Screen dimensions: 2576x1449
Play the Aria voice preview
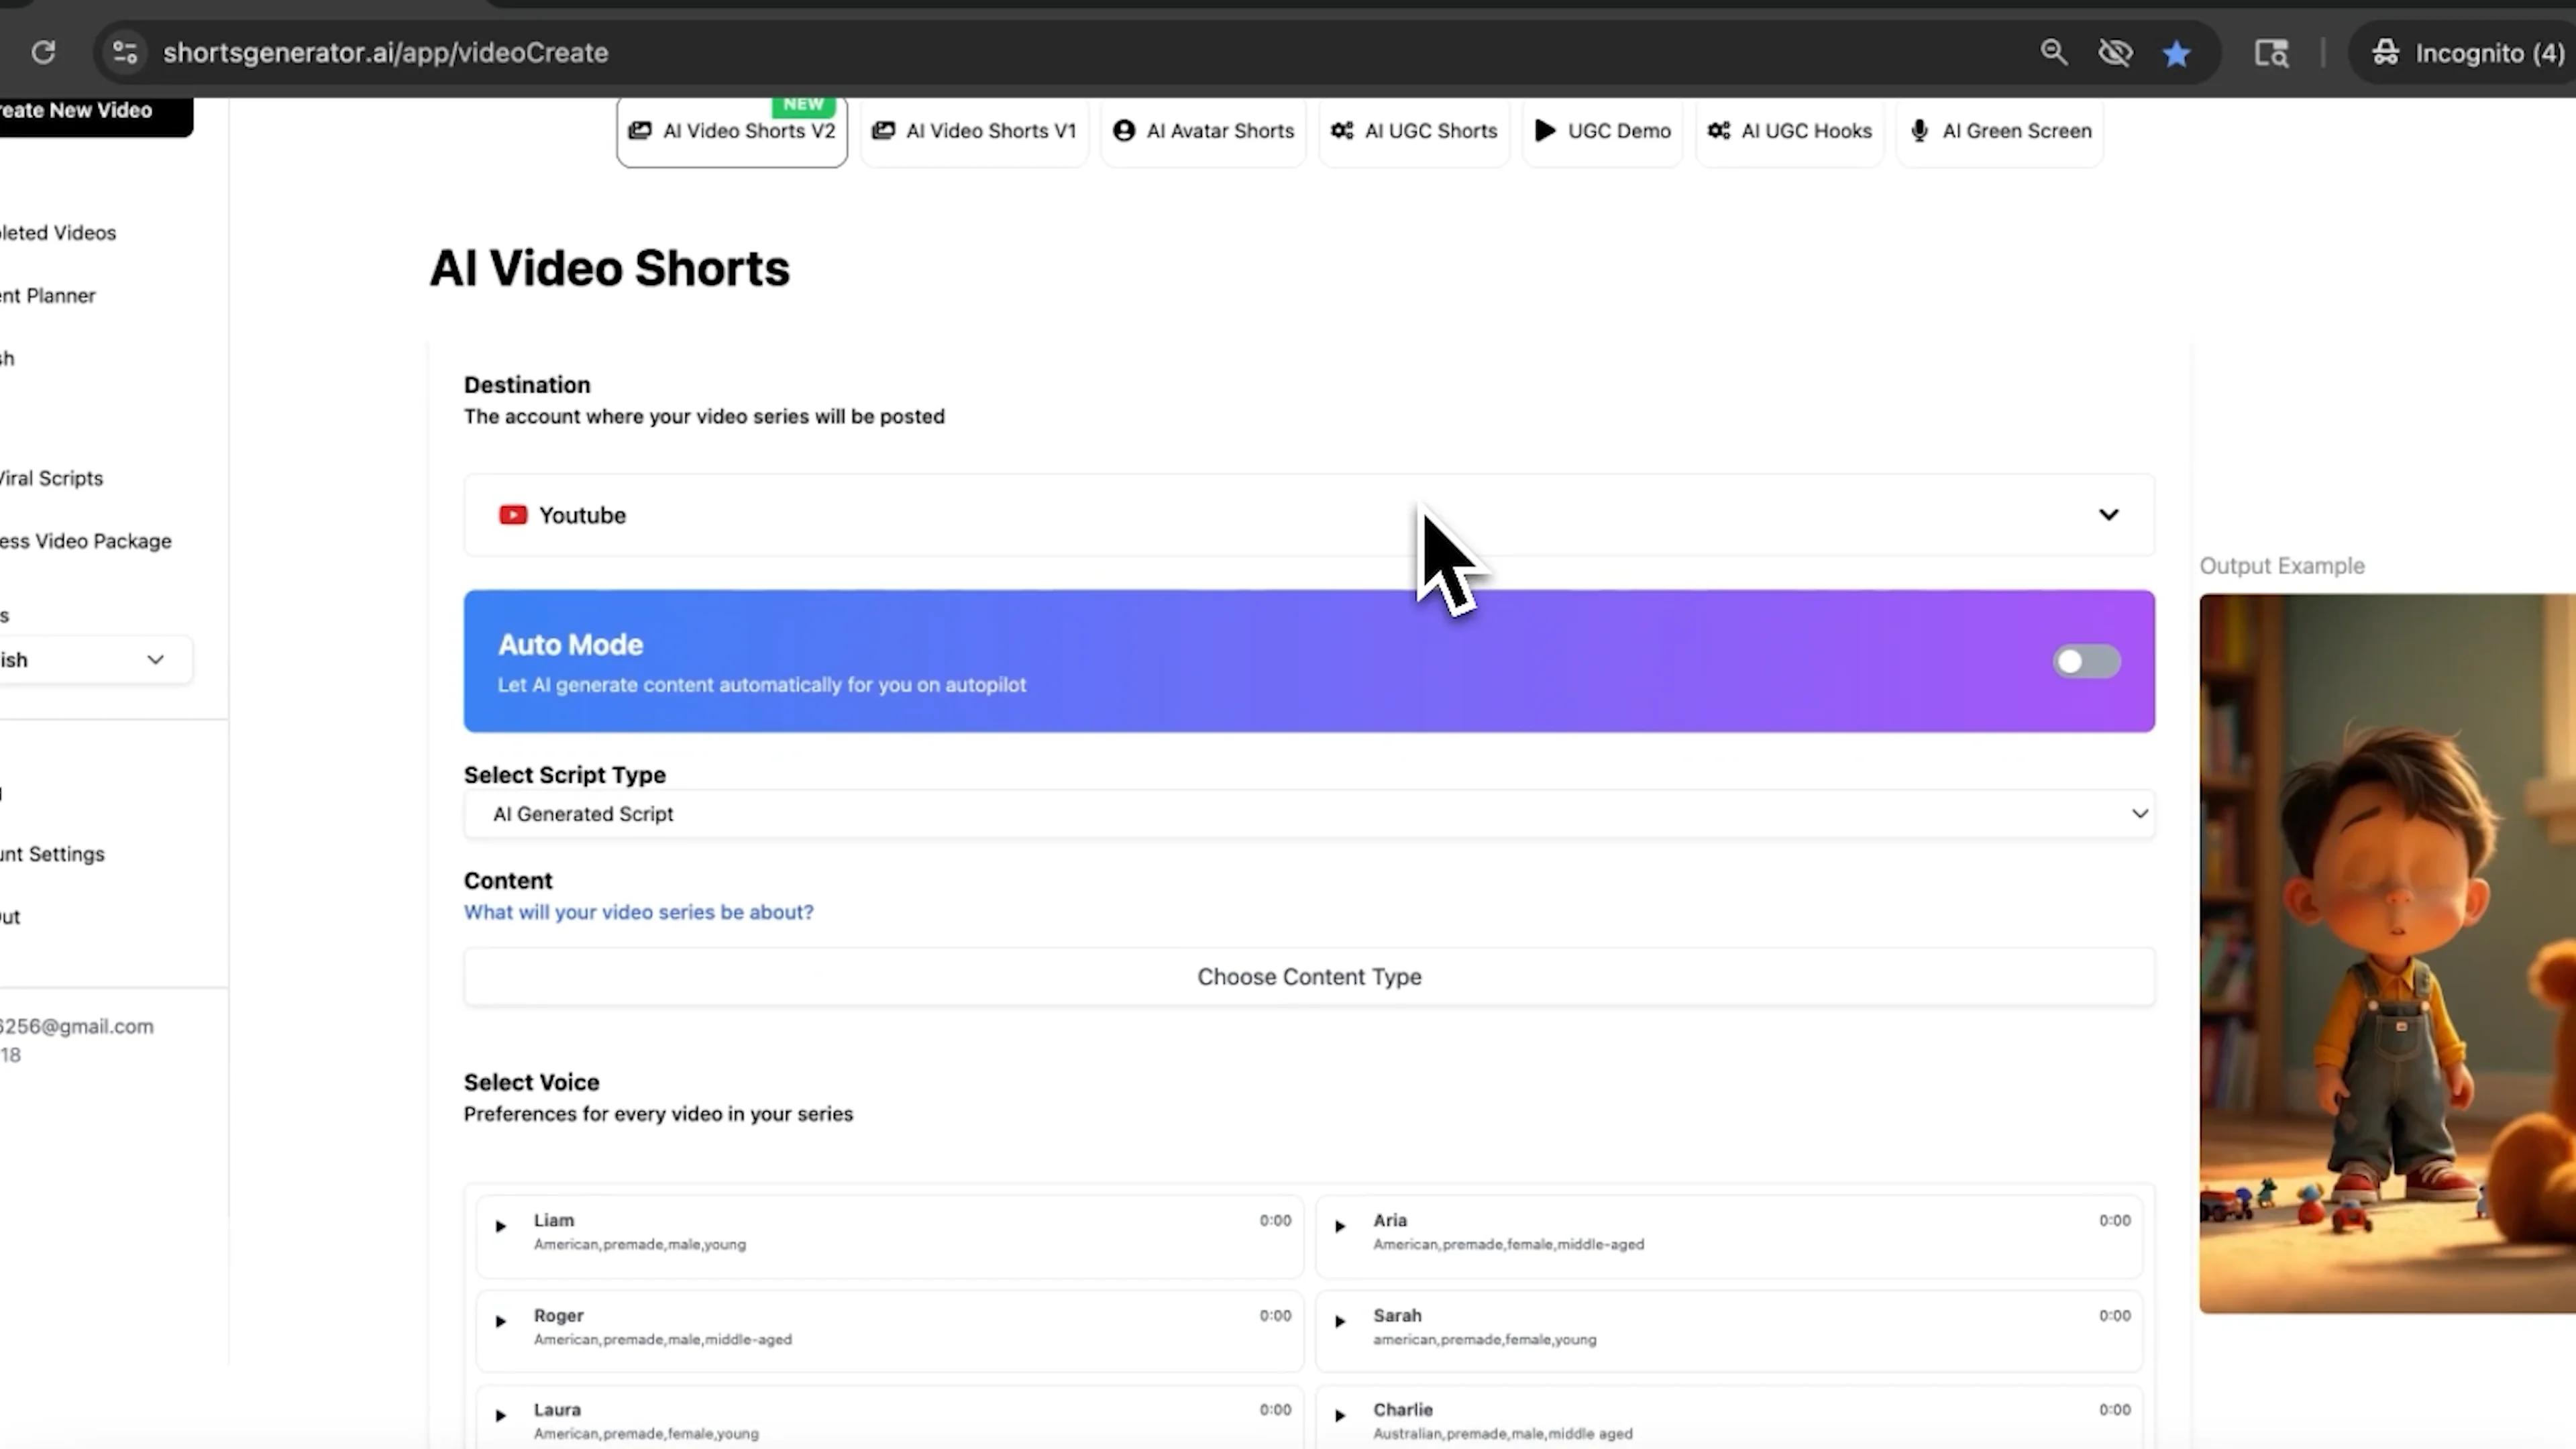click(x=1340, y=1225)
